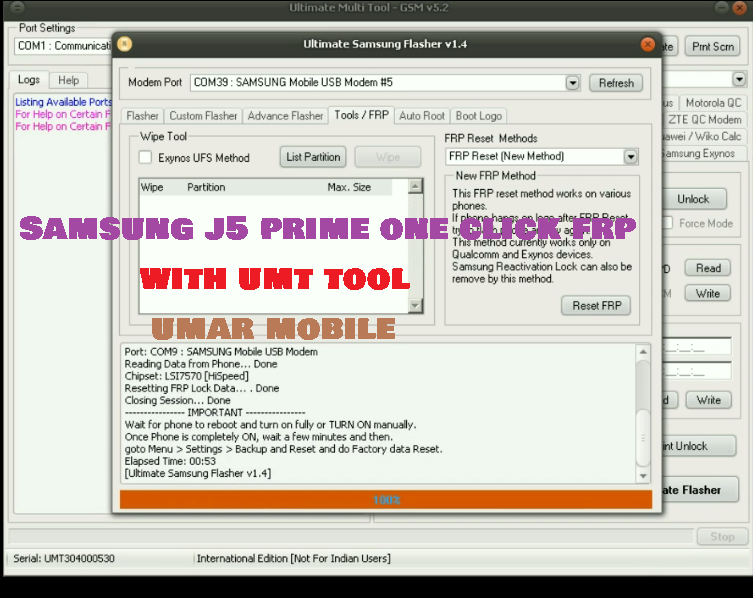Click the Stop button
Image resolution: width=753 pixels, height=598 pixels.
pos(722,537)
